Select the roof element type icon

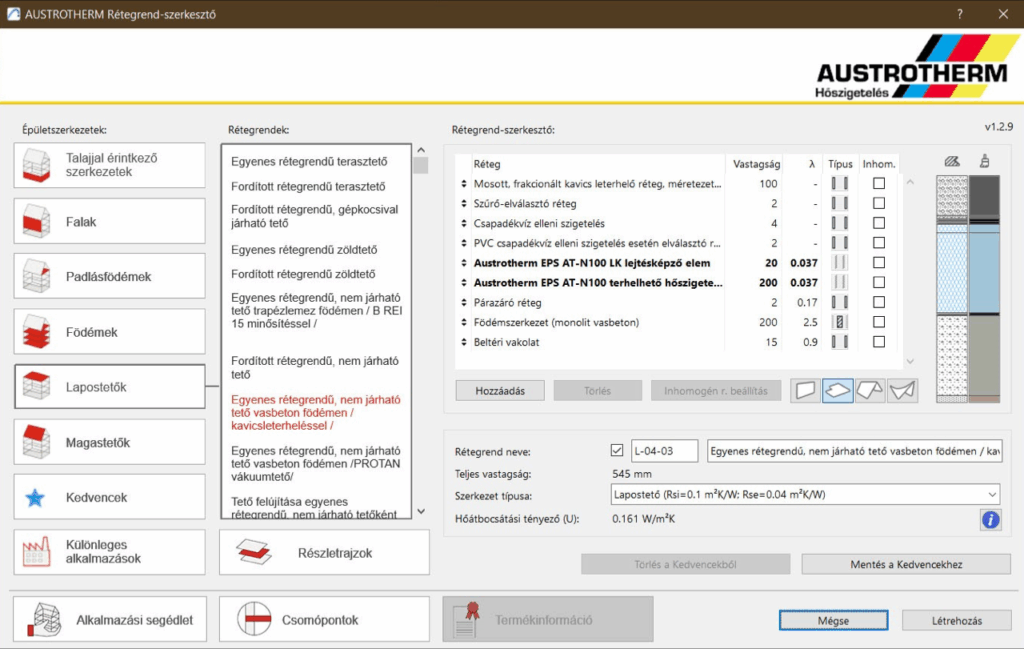click(x=870, y=390)
